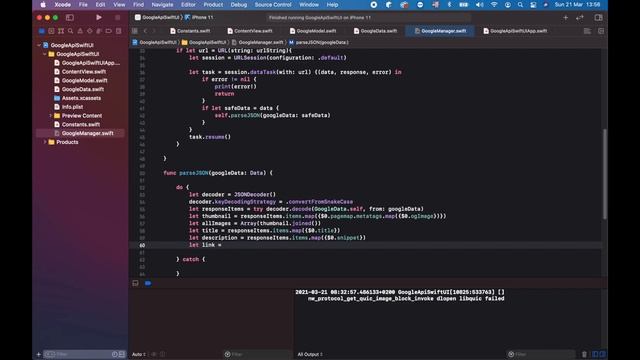Select GoogleManager.swift in the navigator

[x=88, y=133]
